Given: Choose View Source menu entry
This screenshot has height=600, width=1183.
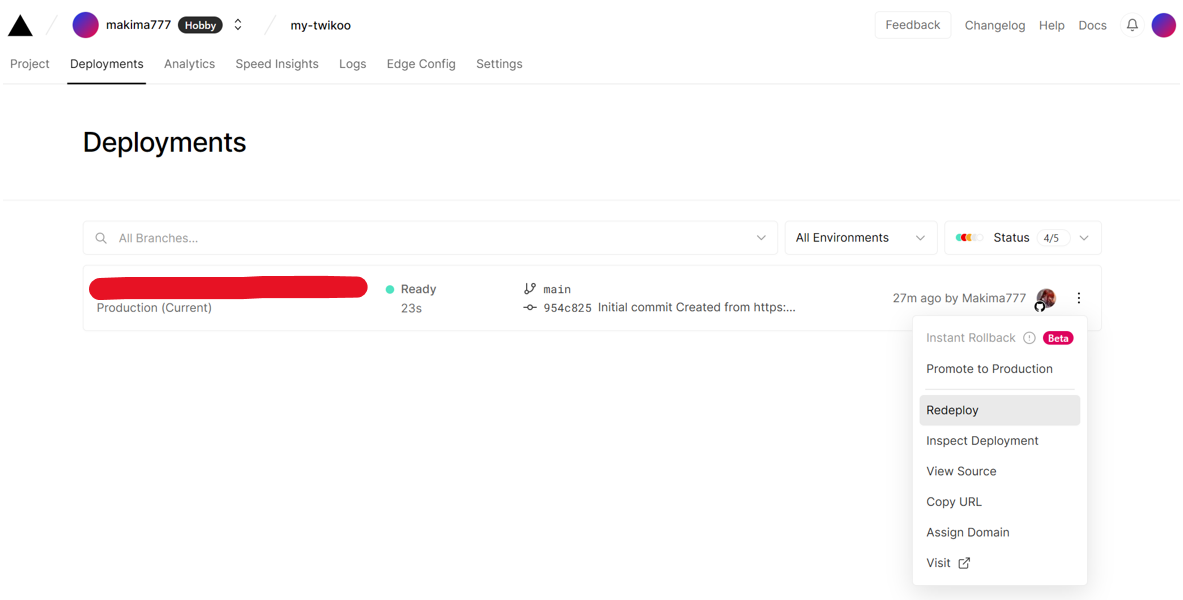Looking at the screenshot, I should pos(1000,472).
